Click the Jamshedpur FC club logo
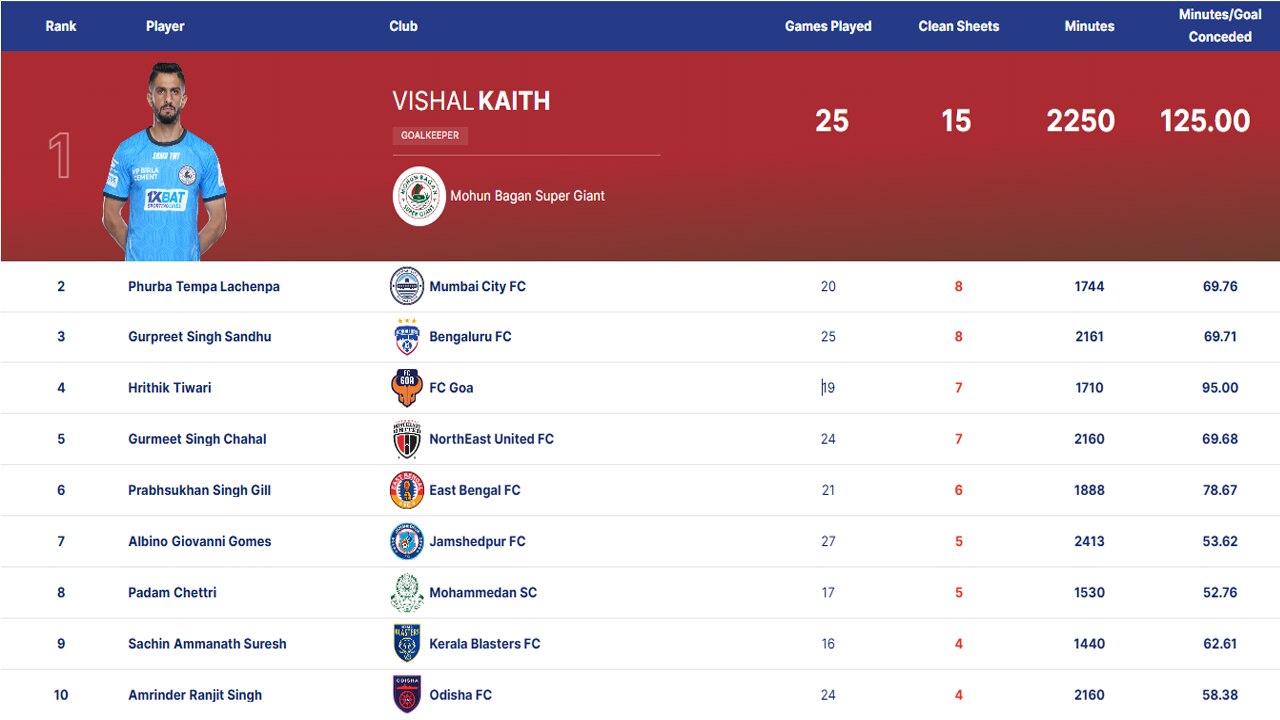 tap(407, 541)
